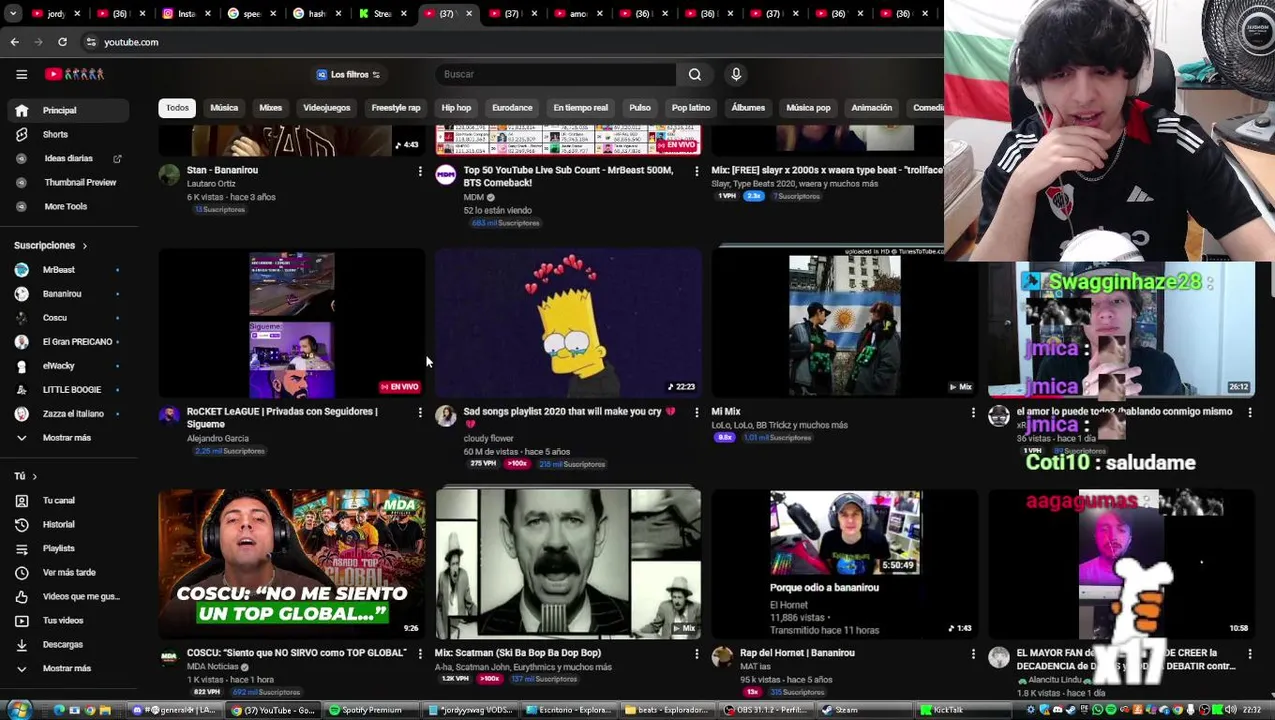
Task: Select the Todos filter chip
Action: pyautogui.click(x=177, y=108)
